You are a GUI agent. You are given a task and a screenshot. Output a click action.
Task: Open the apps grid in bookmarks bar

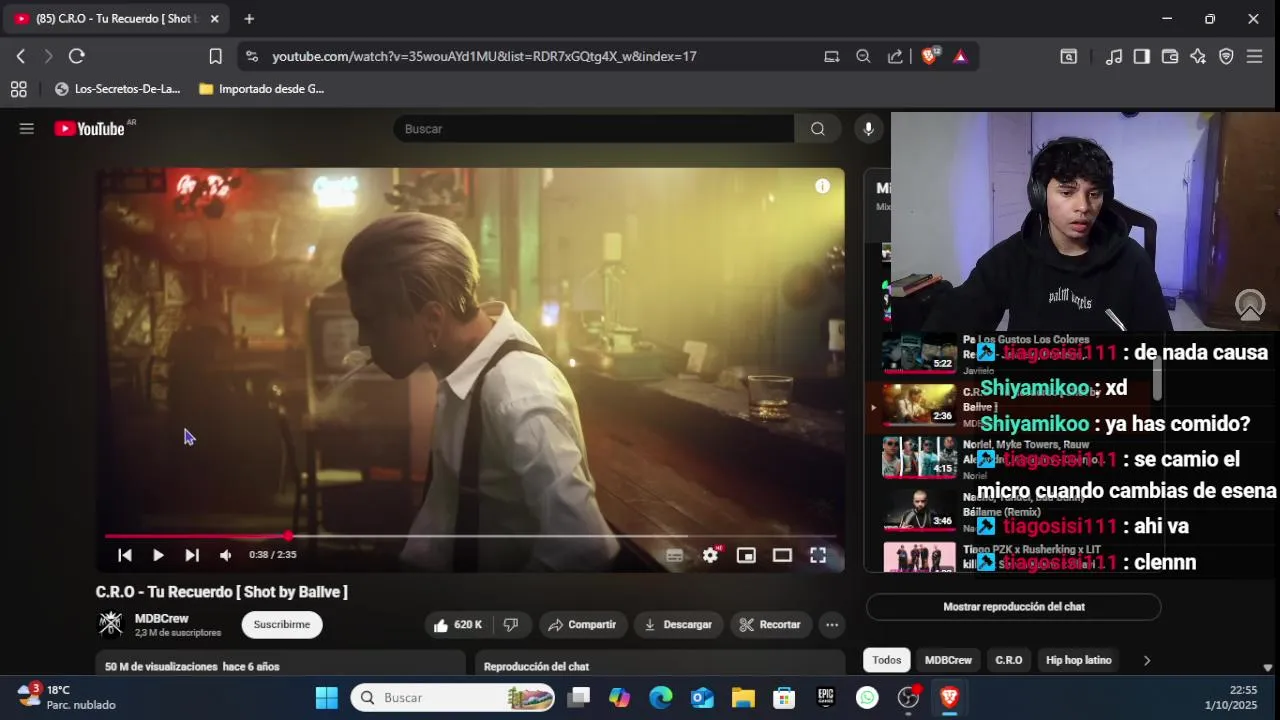[18, 89]
